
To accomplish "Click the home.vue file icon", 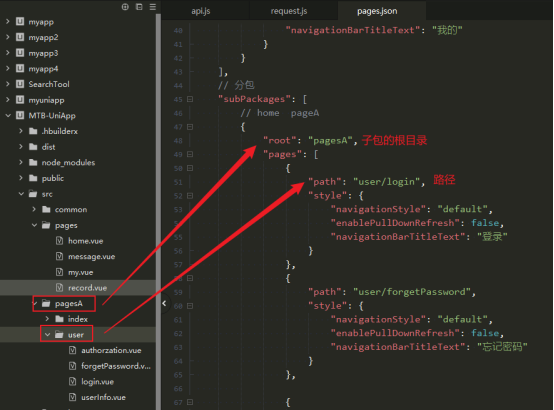I will (x=60, y=241).
